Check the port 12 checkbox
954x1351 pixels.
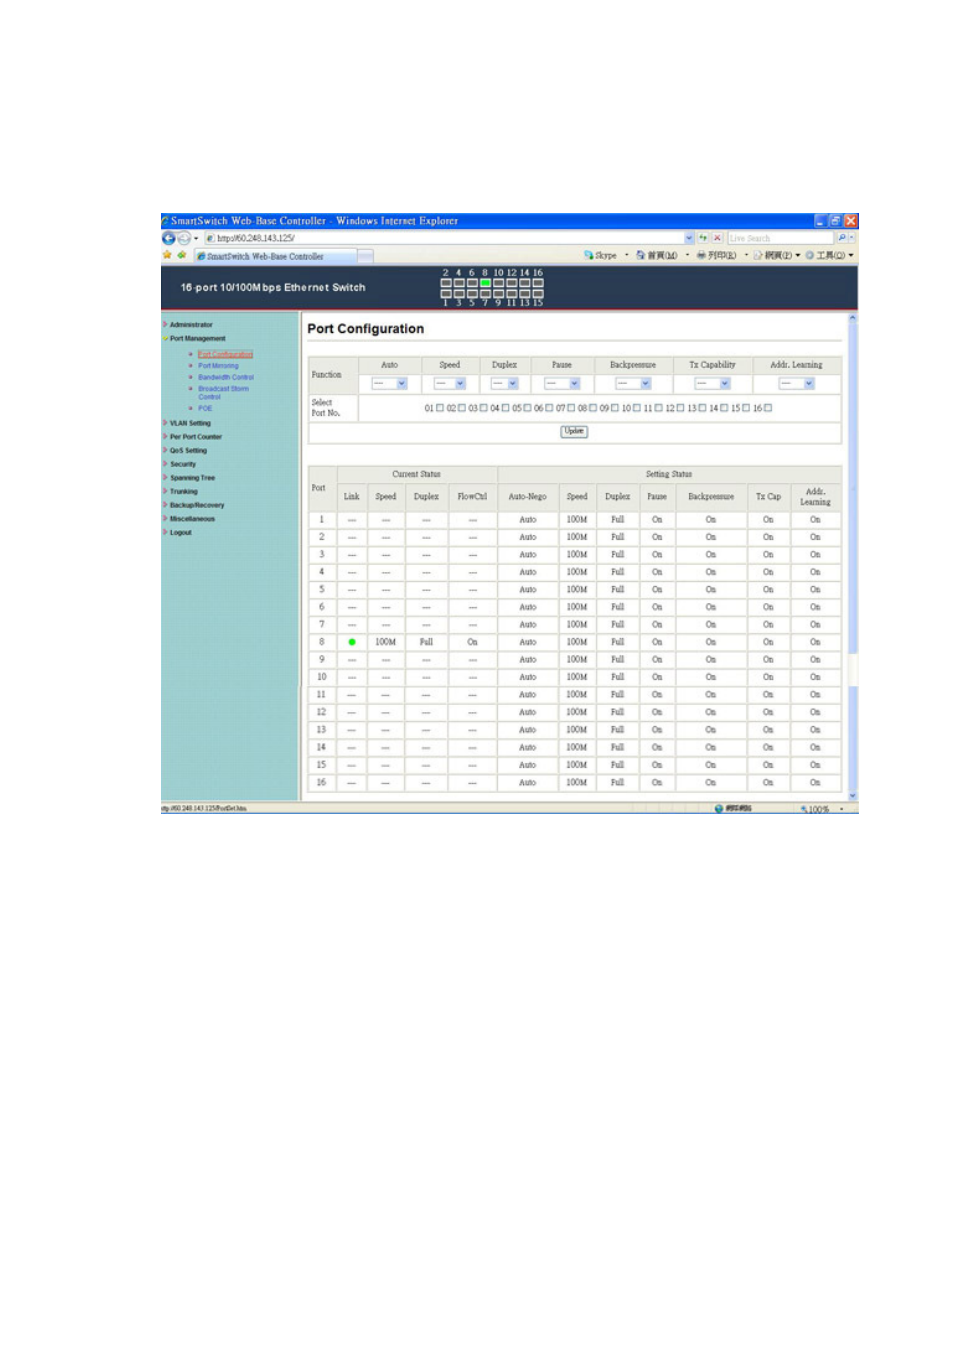point(681,408)
